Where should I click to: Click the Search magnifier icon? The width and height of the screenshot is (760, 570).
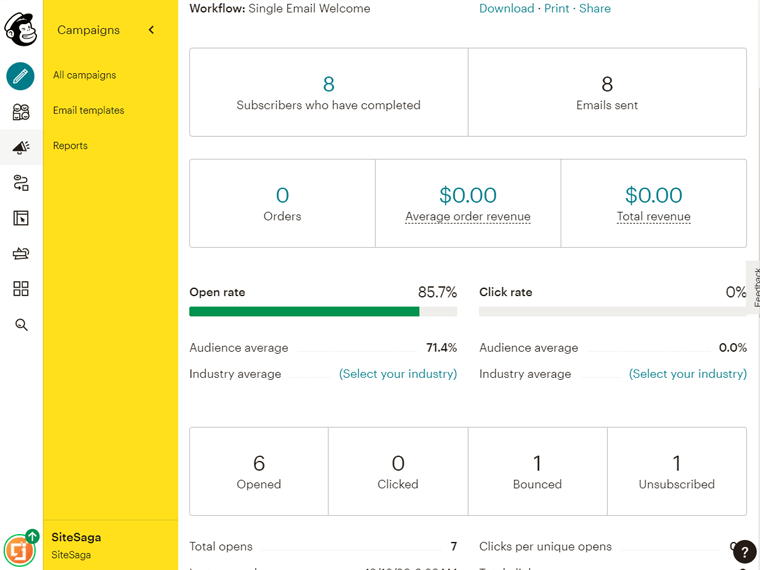[21, 325]
